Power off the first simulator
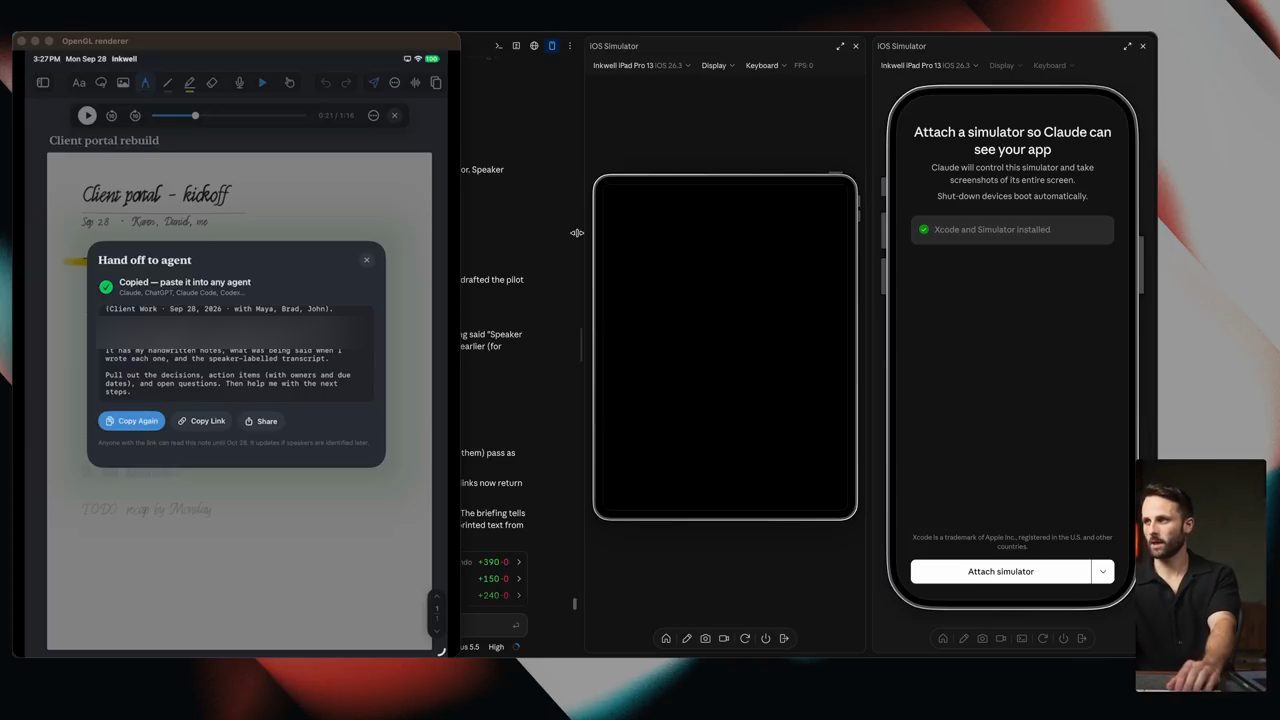 pos(765,638)
